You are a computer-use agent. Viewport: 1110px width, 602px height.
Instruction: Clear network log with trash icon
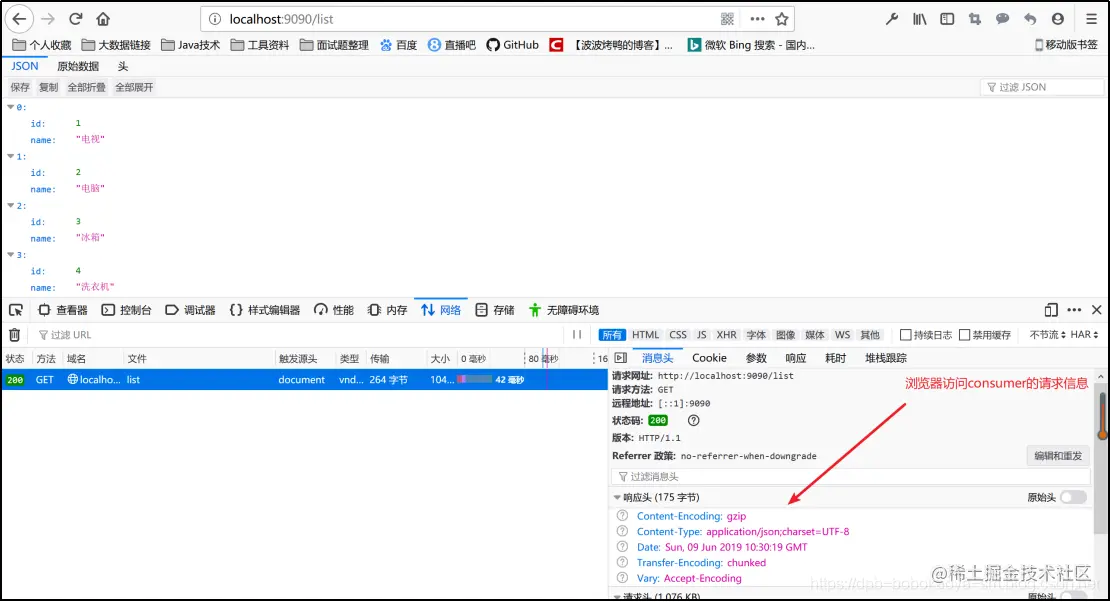click(x=14, y=334)
